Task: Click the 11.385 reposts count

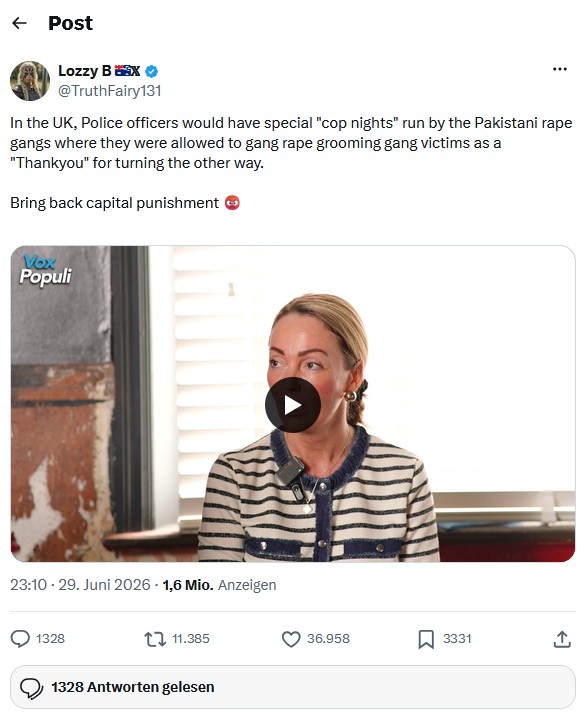Action: click(191, 639)
